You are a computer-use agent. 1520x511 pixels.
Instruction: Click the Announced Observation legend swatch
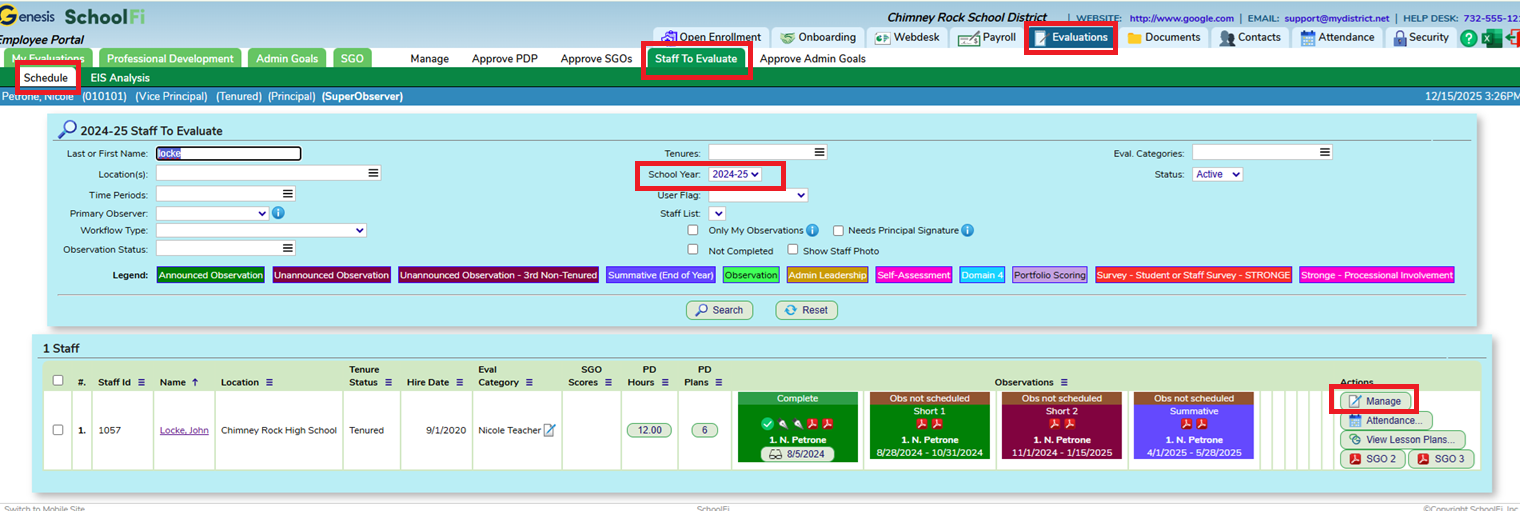(211, 275)
